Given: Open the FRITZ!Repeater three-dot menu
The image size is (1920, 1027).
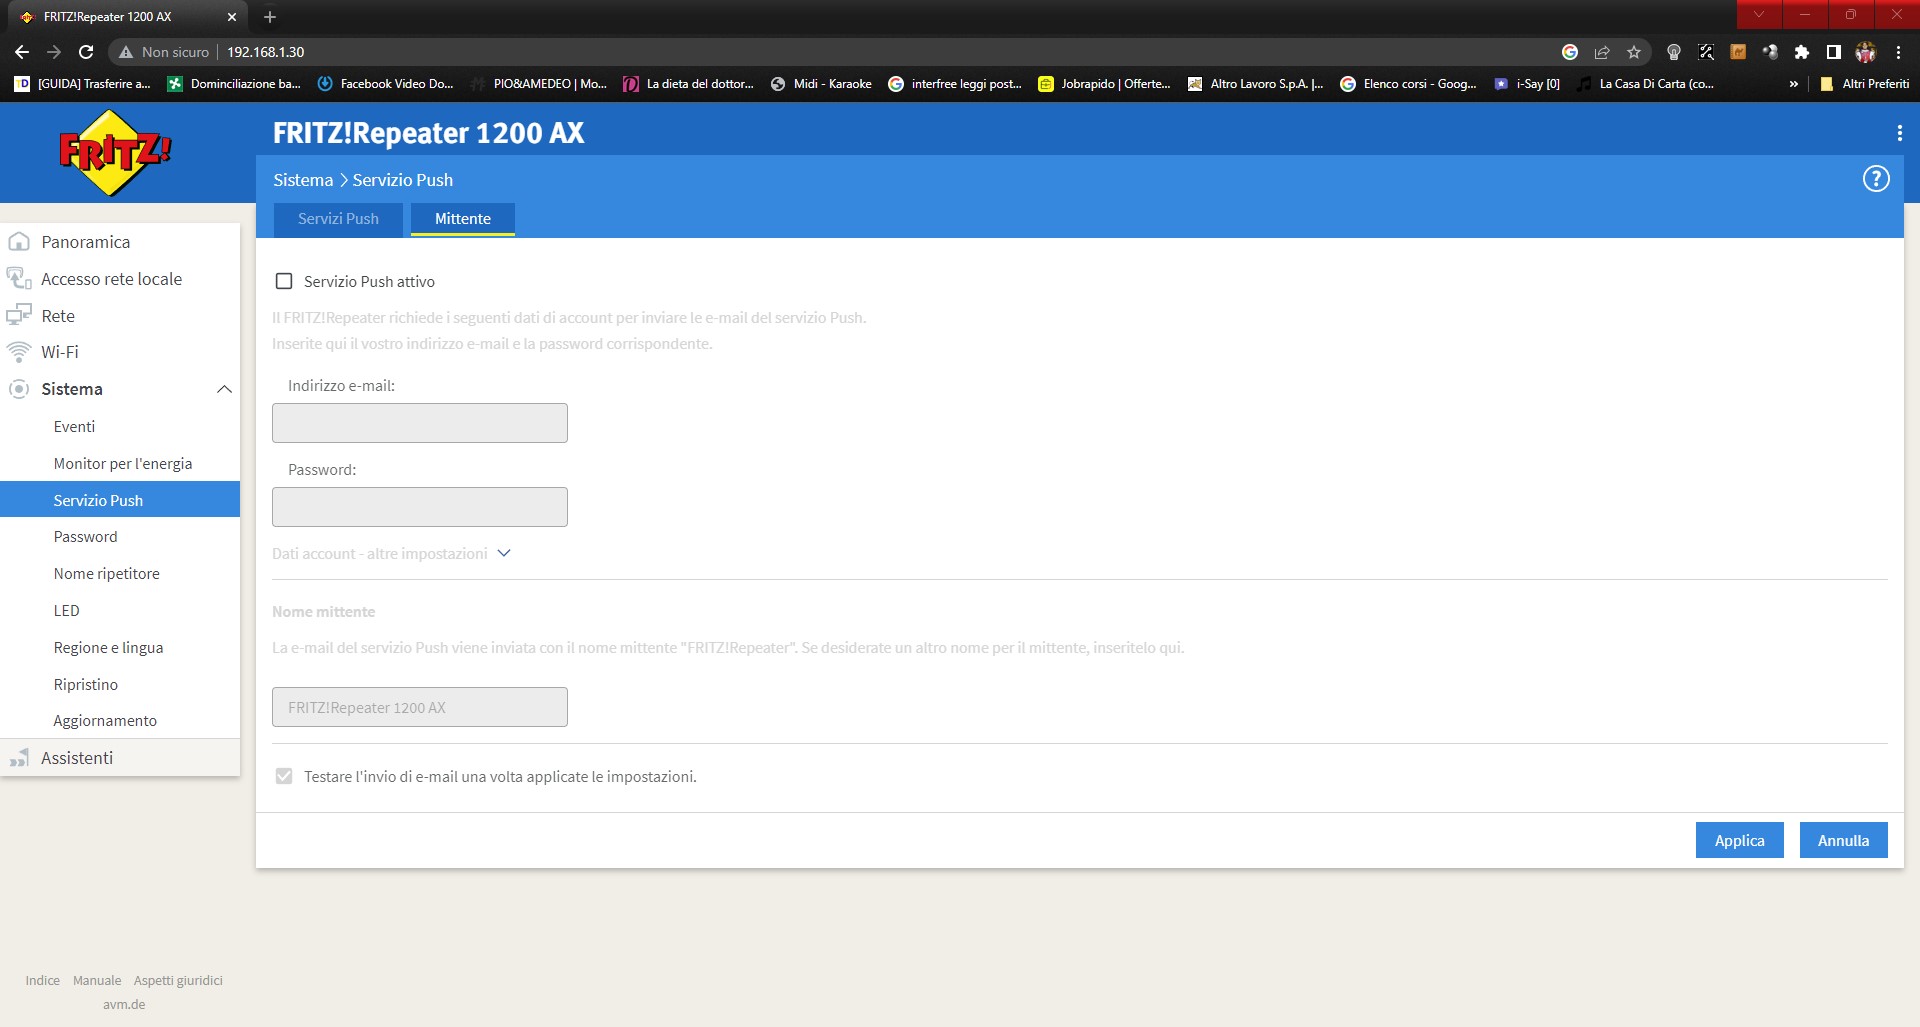Looking at the screenshot, I should click(x=1899, y=133).
